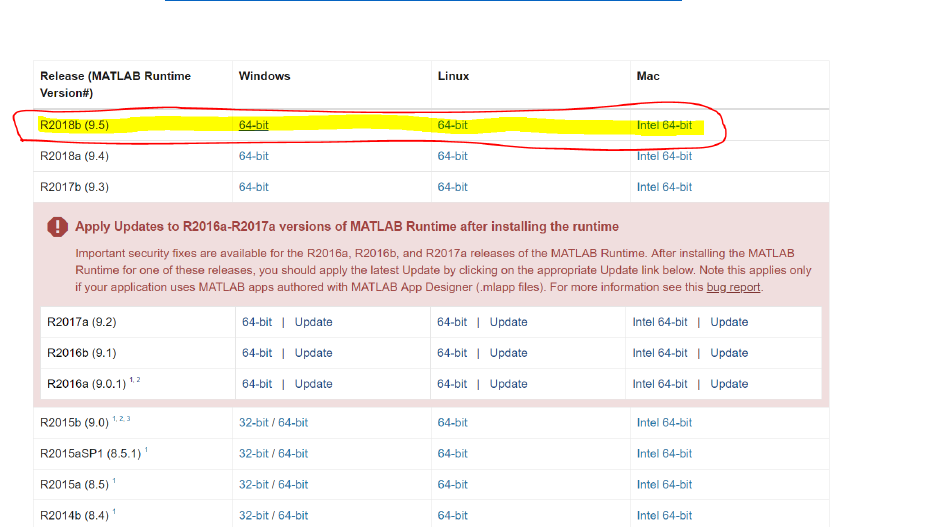Download R2017a Mac Intel 64-bit runtime
This screenshot has width=937, height=527.
tap(660, 322)
